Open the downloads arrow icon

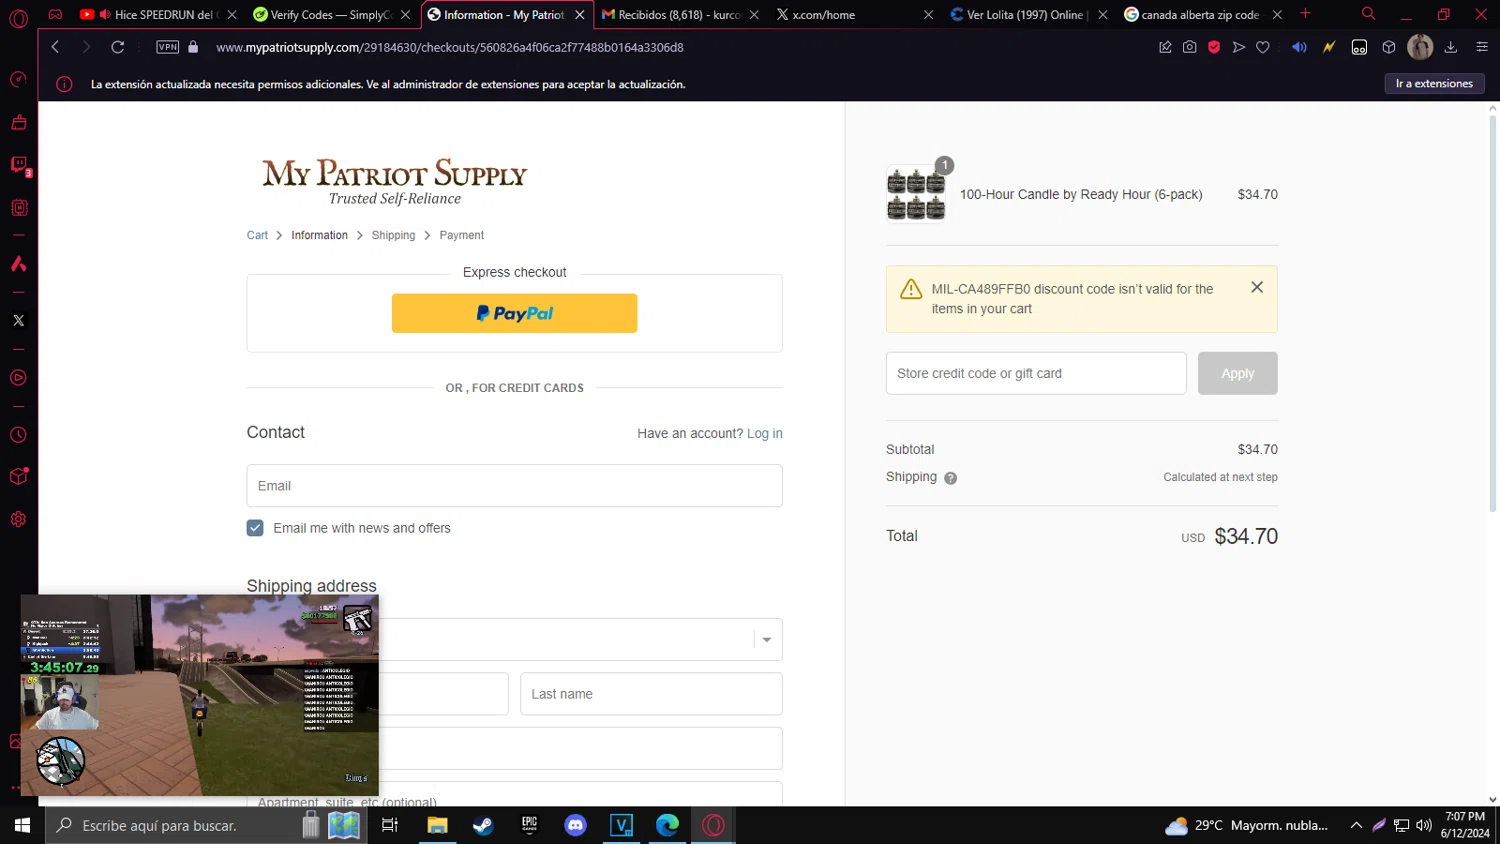[x=1451, y=47]
